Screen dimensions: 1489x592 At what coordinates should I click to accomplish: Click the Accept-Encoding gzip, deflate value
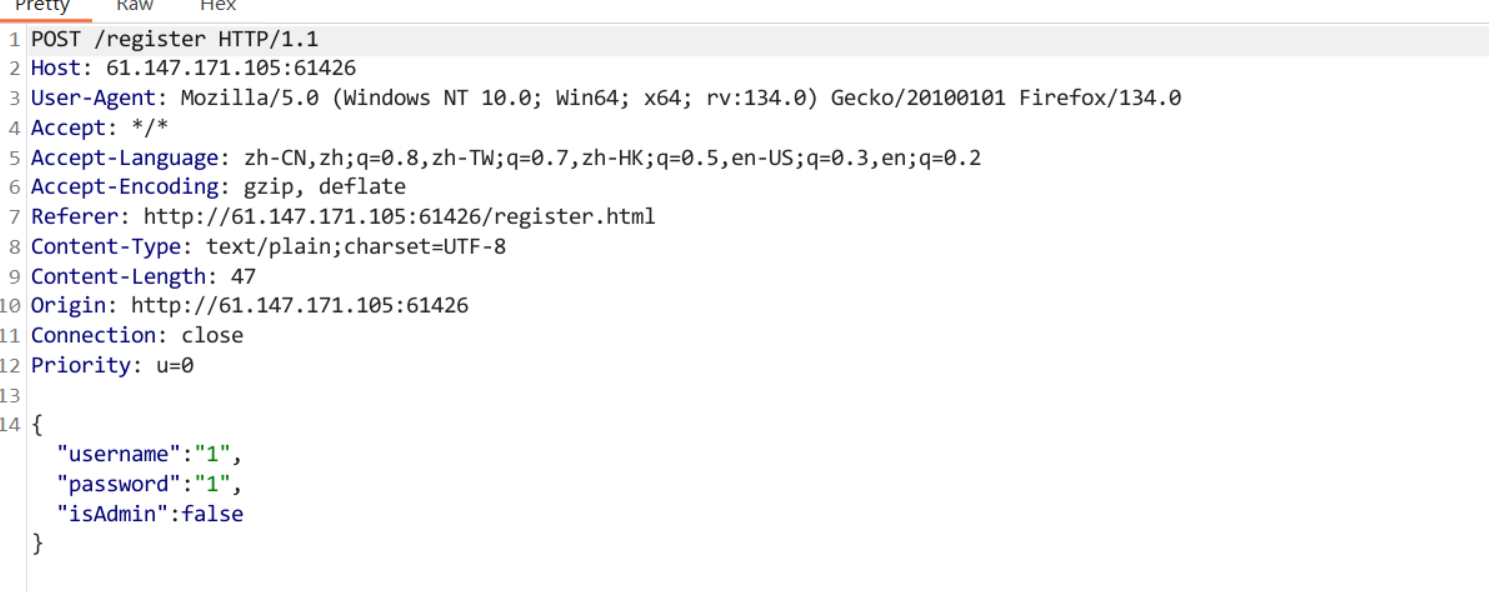click(325, 187)
